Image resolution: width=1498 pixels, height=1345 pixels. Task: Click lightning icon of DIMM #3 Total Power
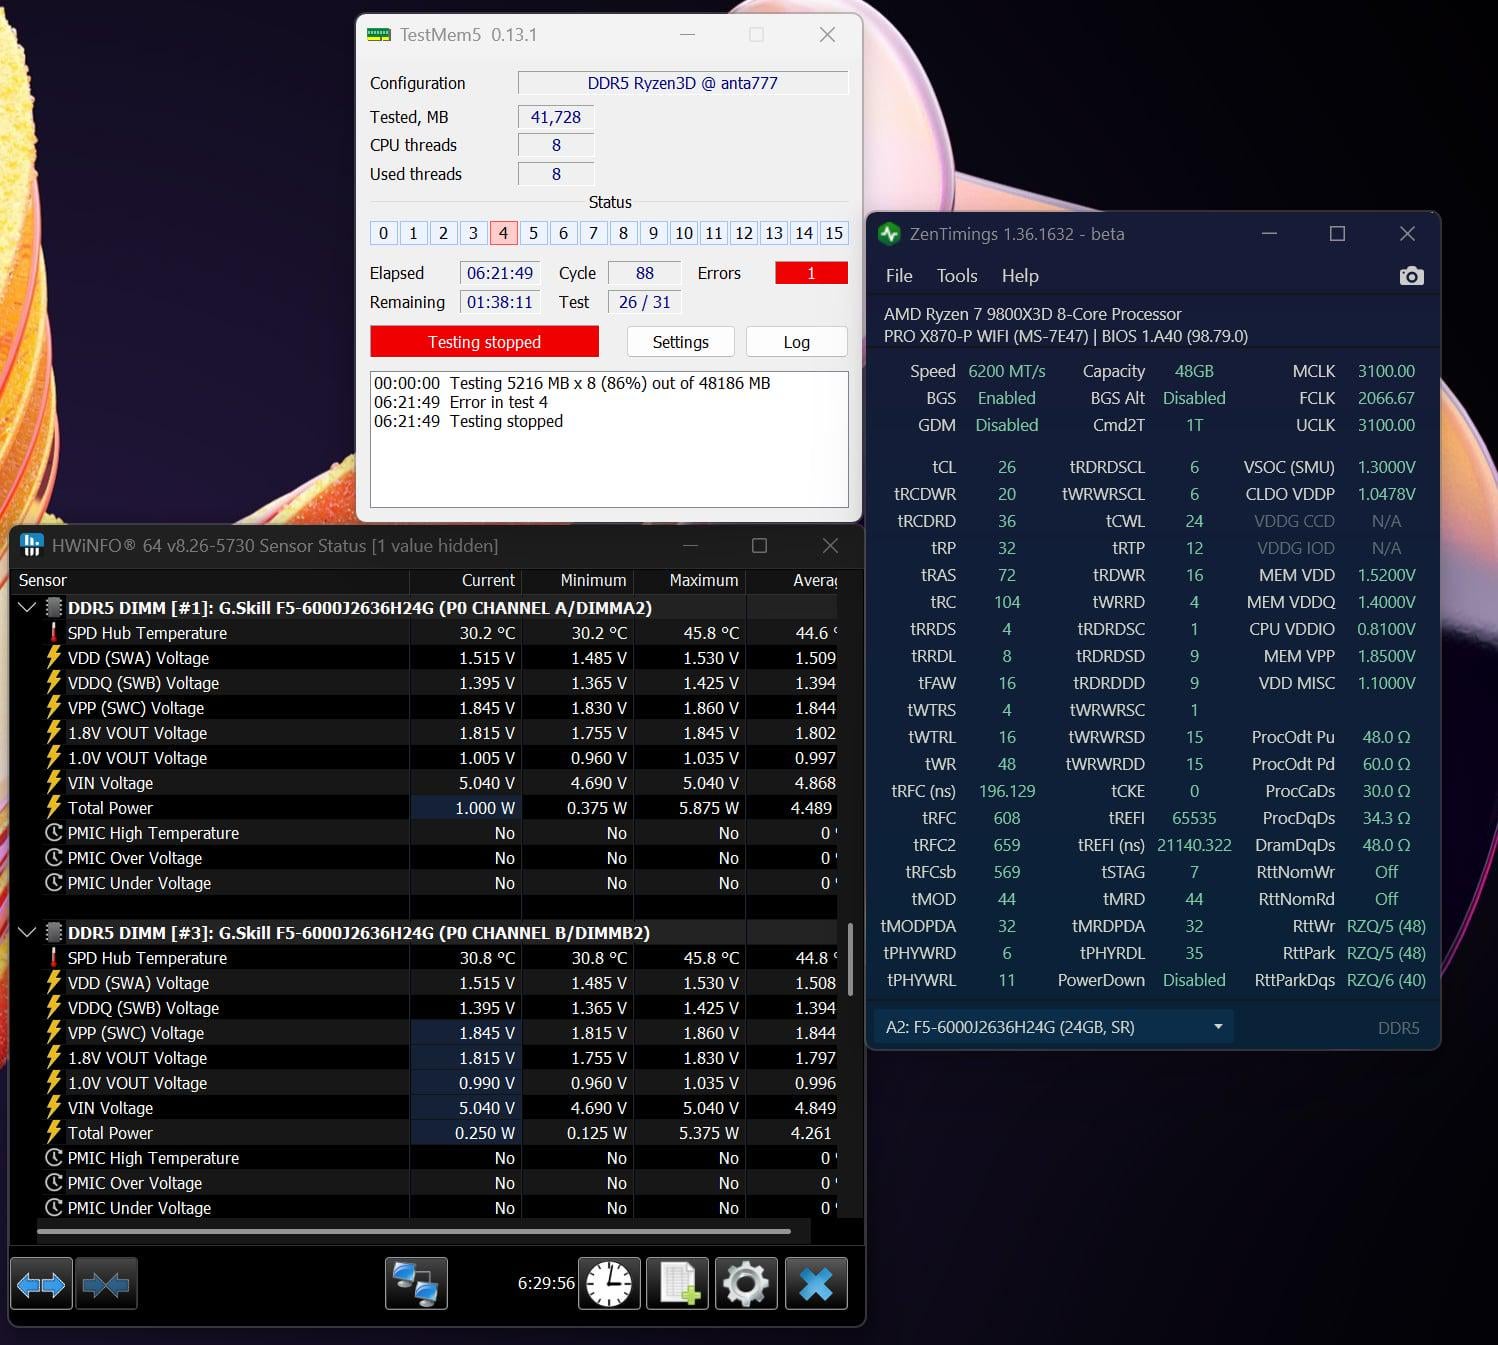pos(54,1133)
